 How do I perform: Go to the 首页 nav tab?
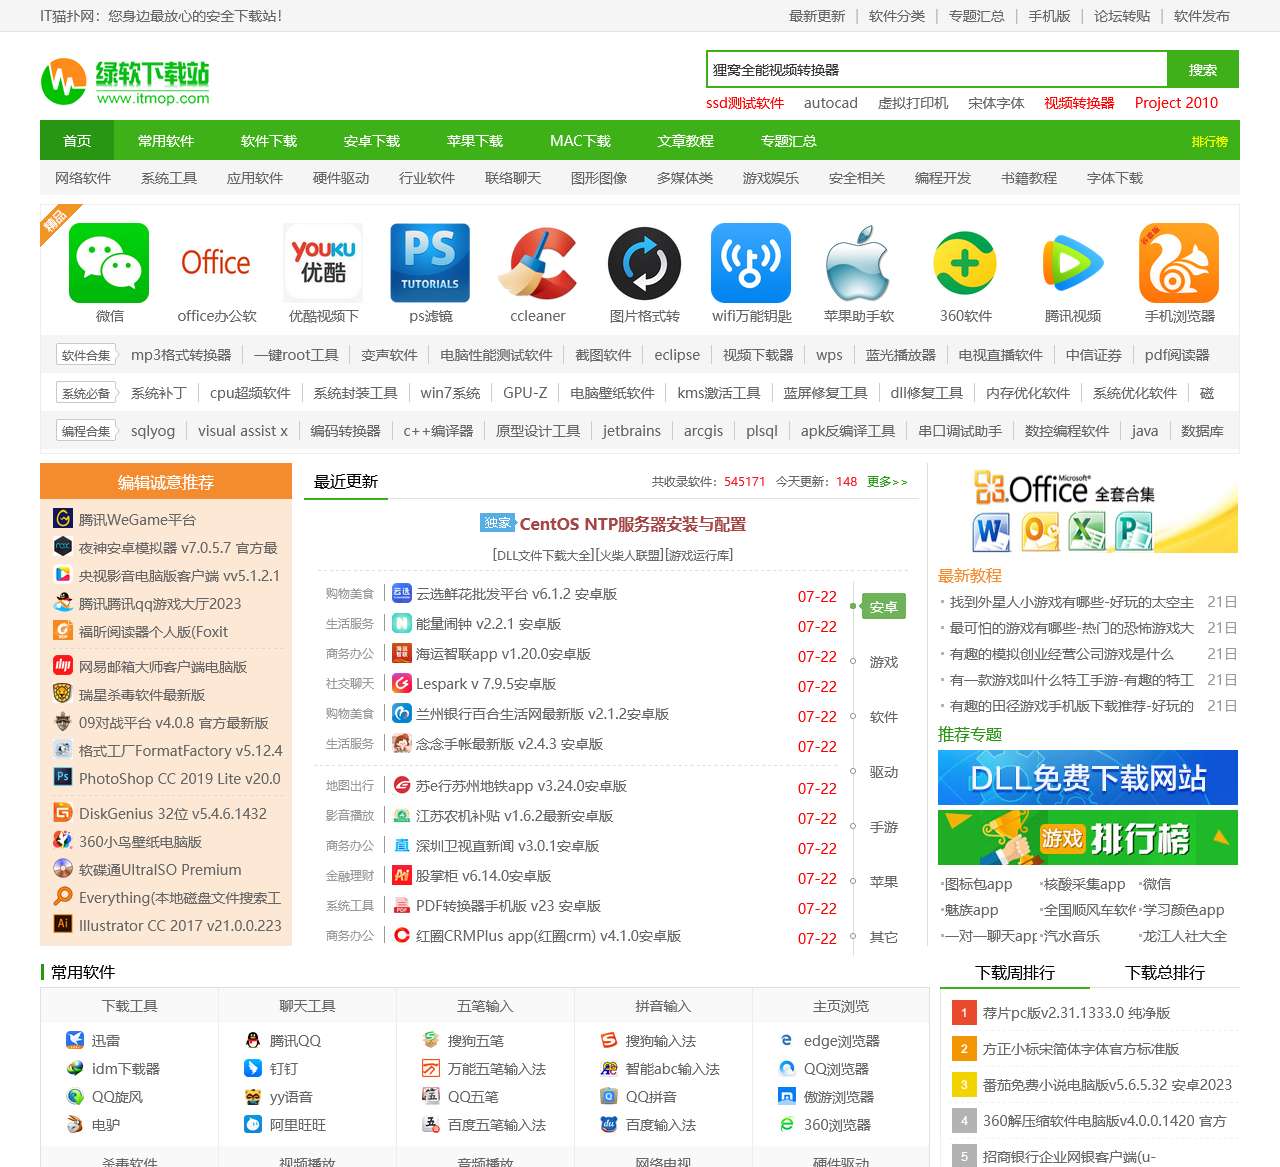[77, 141]
